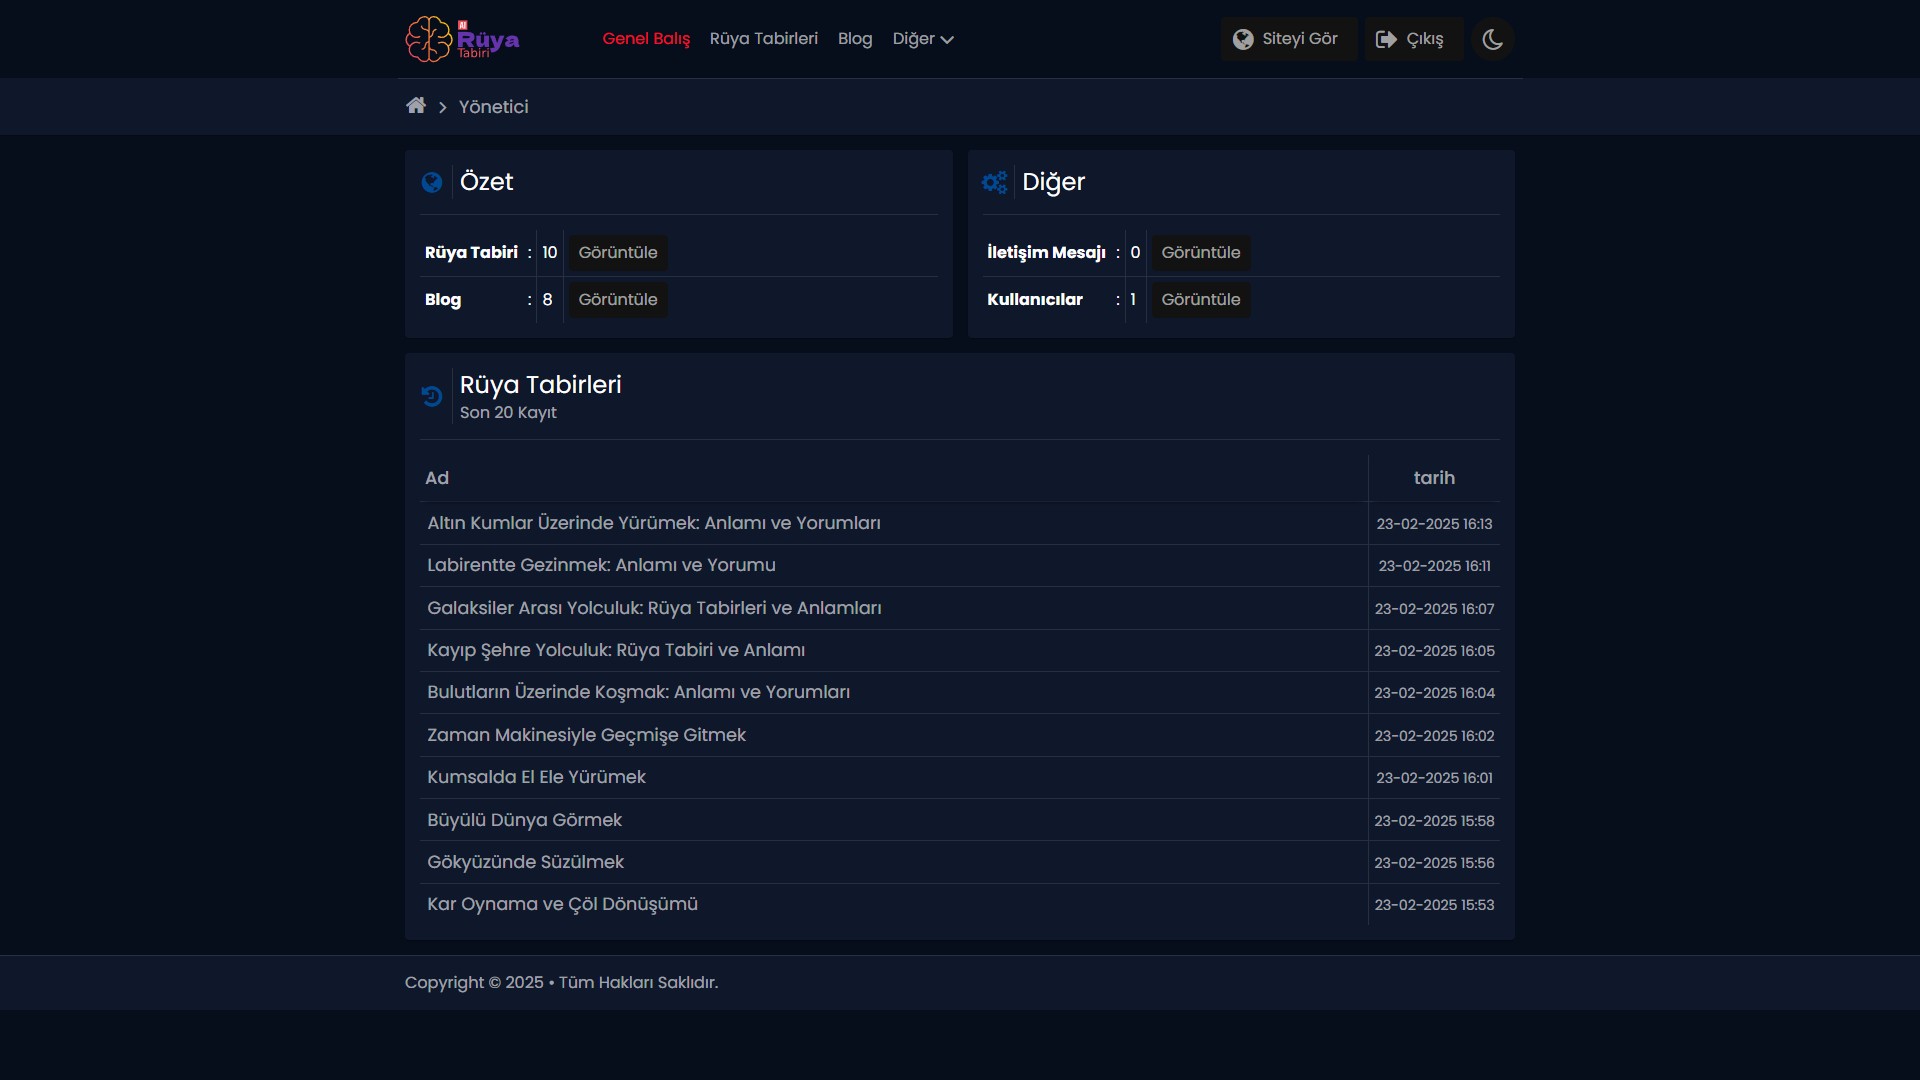Click the Siteyi Gör button
The width and height of the screenshot is (1920, 1080).
[x=1288, y=39]
